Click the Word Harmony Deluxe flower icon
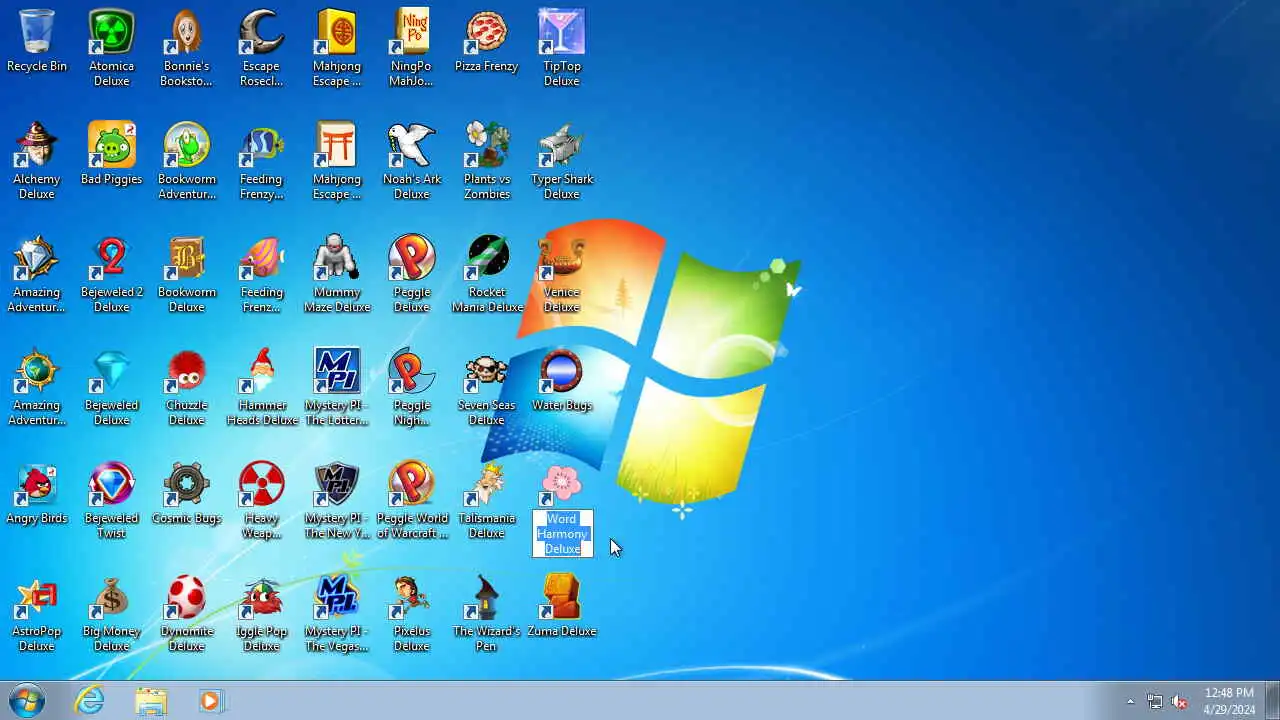This screenshot has width=1280, height=720. [562, 484]
